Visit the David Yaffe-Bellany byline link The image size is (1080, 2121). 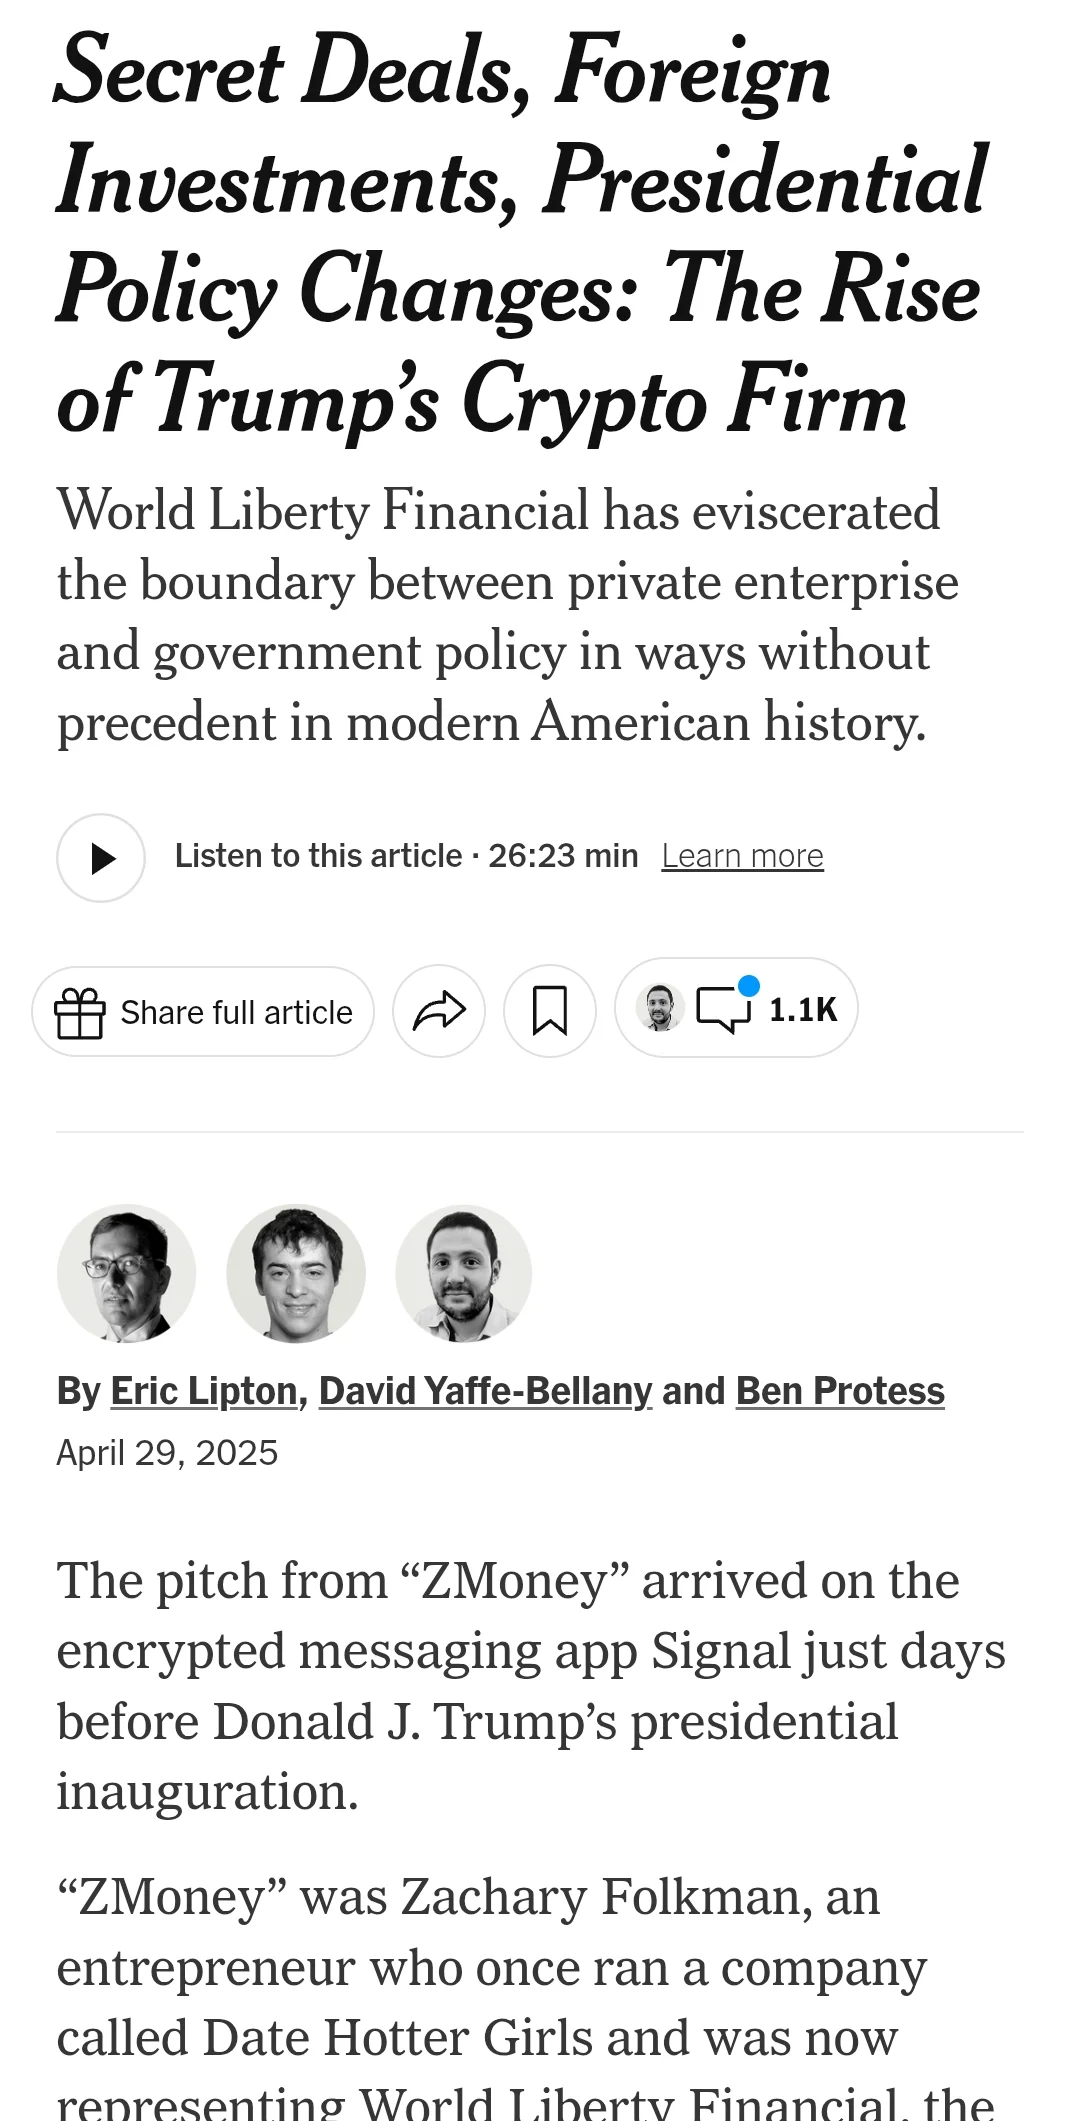coord(485,1391)
